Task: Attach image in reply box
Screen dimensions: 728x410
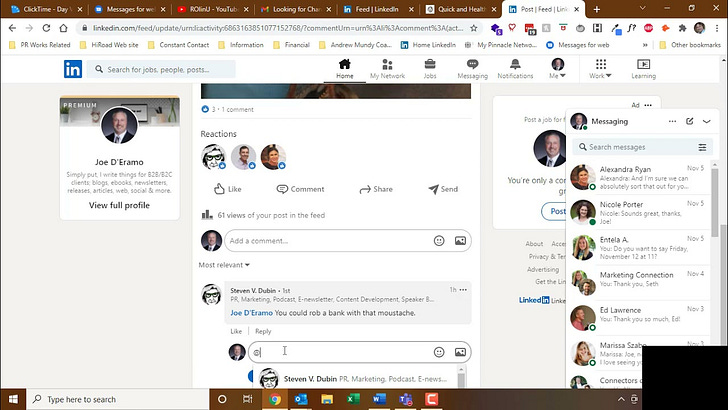Action: tap(460, 352)
